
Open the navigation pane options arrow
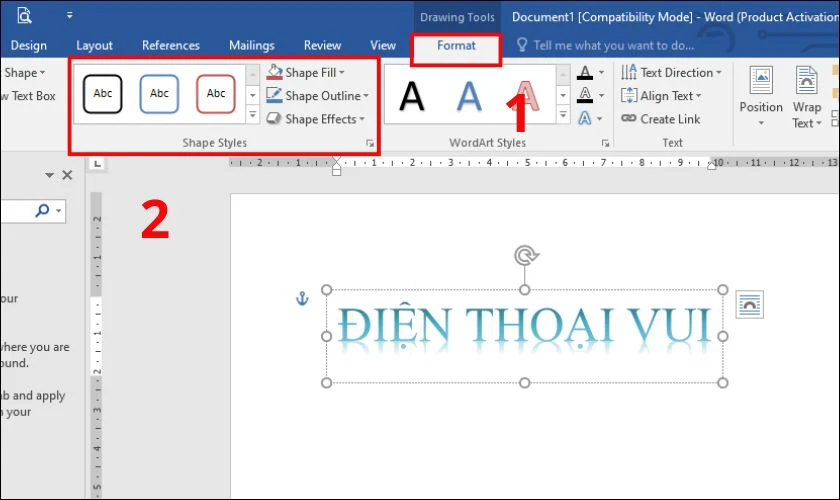[x=49, y=175]
